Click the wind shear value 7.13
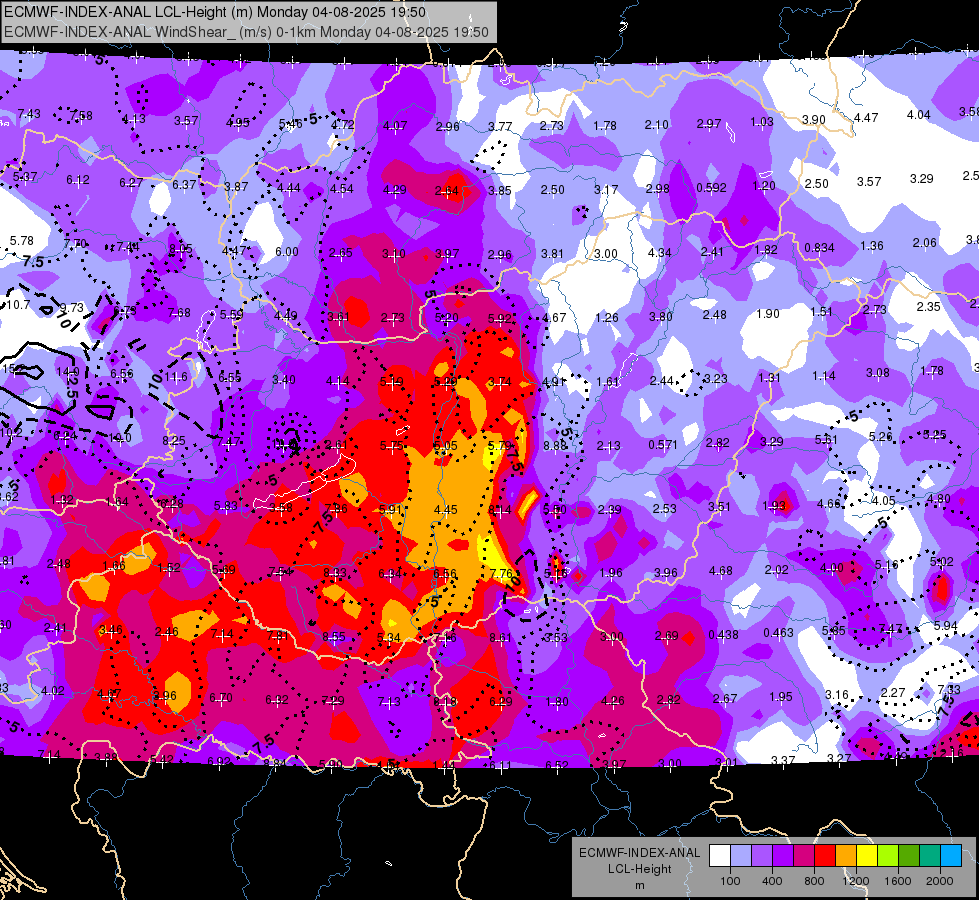Screen dimensions: 979x900 (x=389, y=702)
